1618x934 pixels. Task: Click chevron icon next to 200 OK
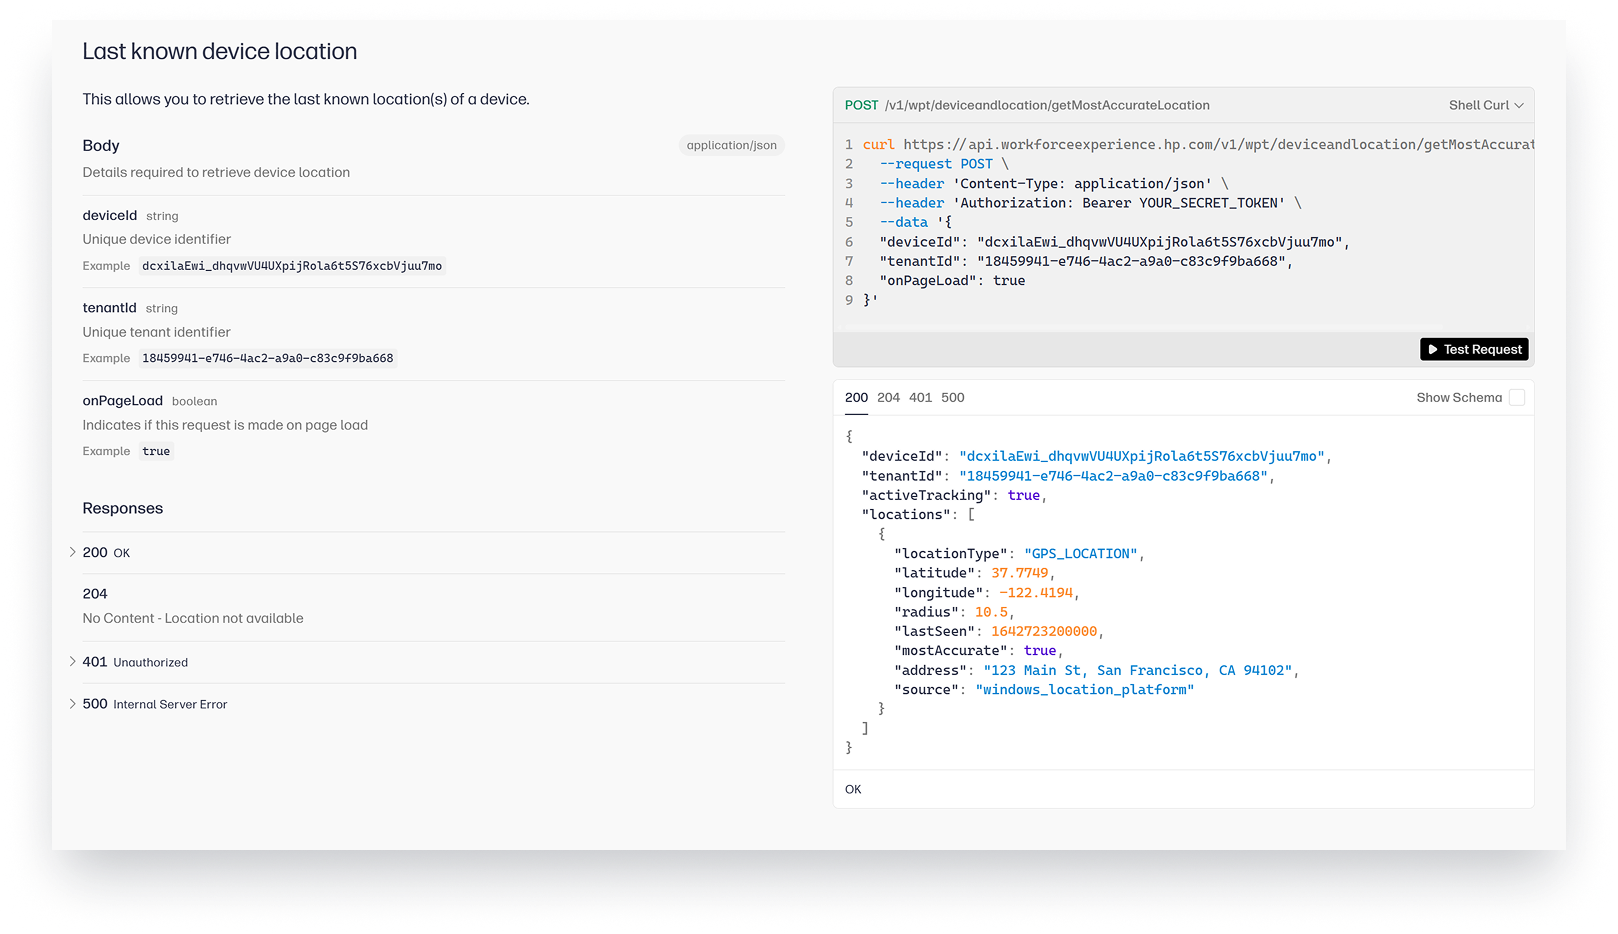pos(73,552)
